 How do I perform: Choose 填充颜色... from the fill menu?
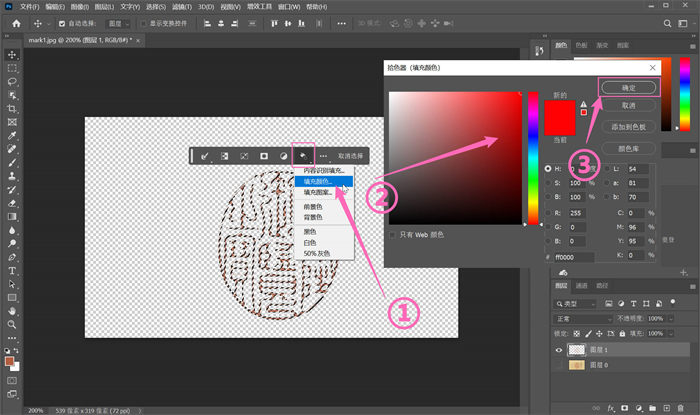pos(318,181)
